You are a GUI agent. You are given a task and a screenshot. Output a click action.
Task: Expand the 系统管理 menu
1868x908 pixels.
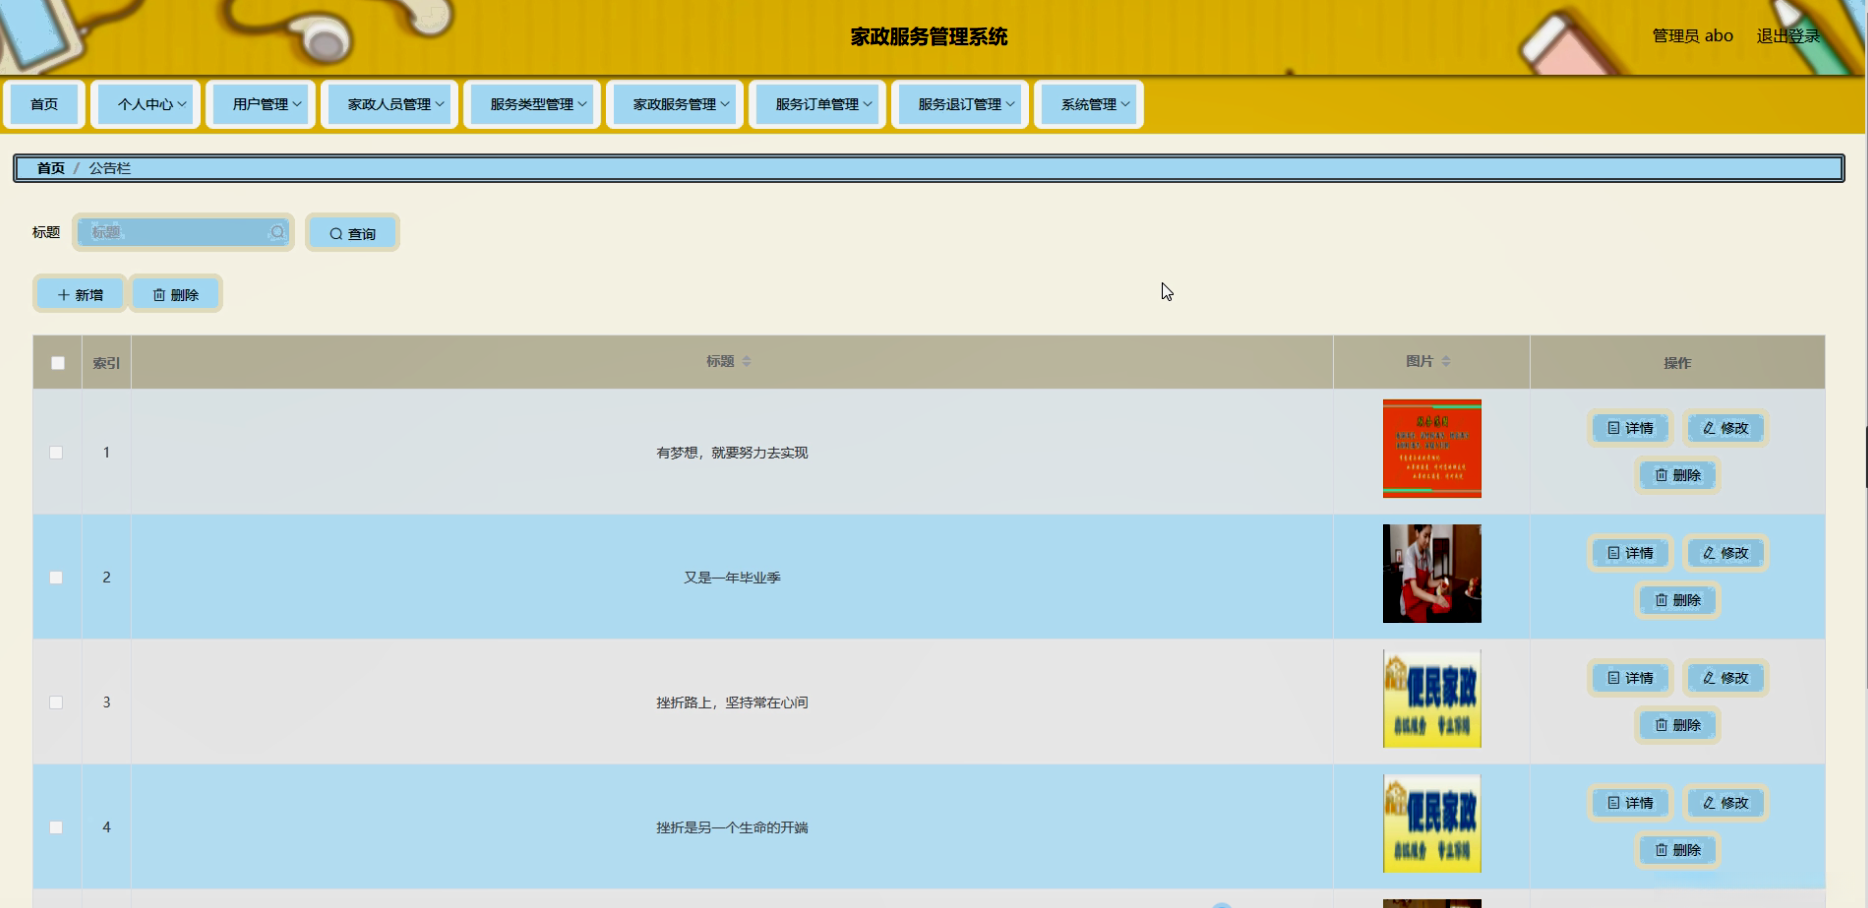(x=1089, y=104)
